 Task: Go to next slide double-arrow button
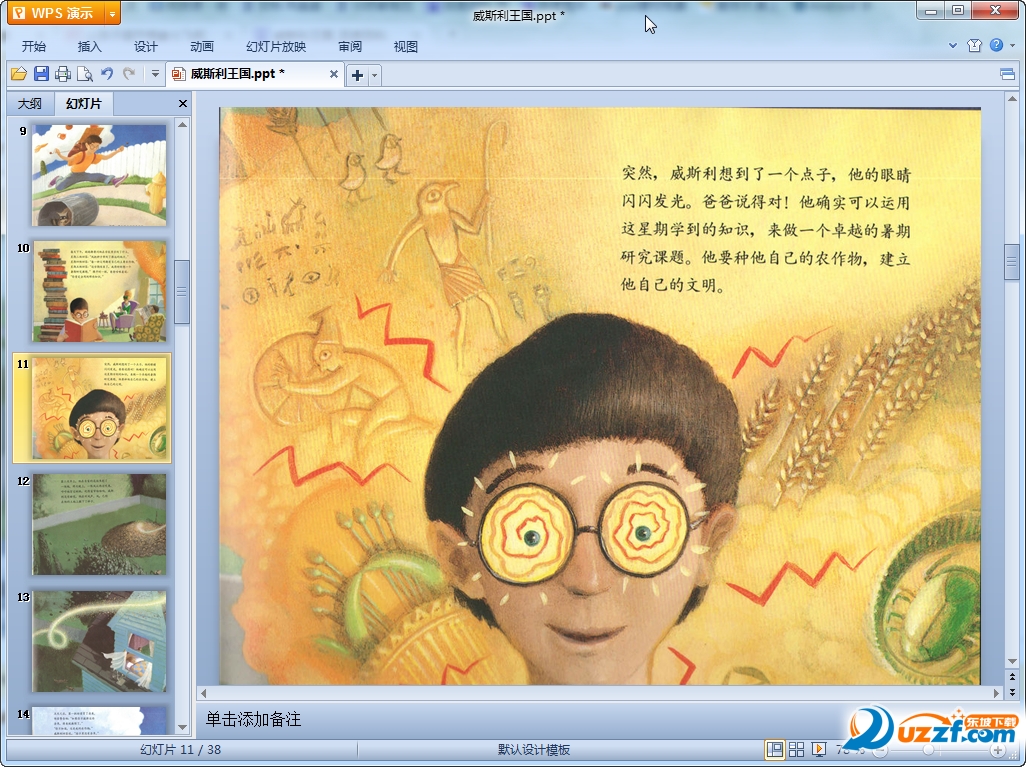(1012, 692)
